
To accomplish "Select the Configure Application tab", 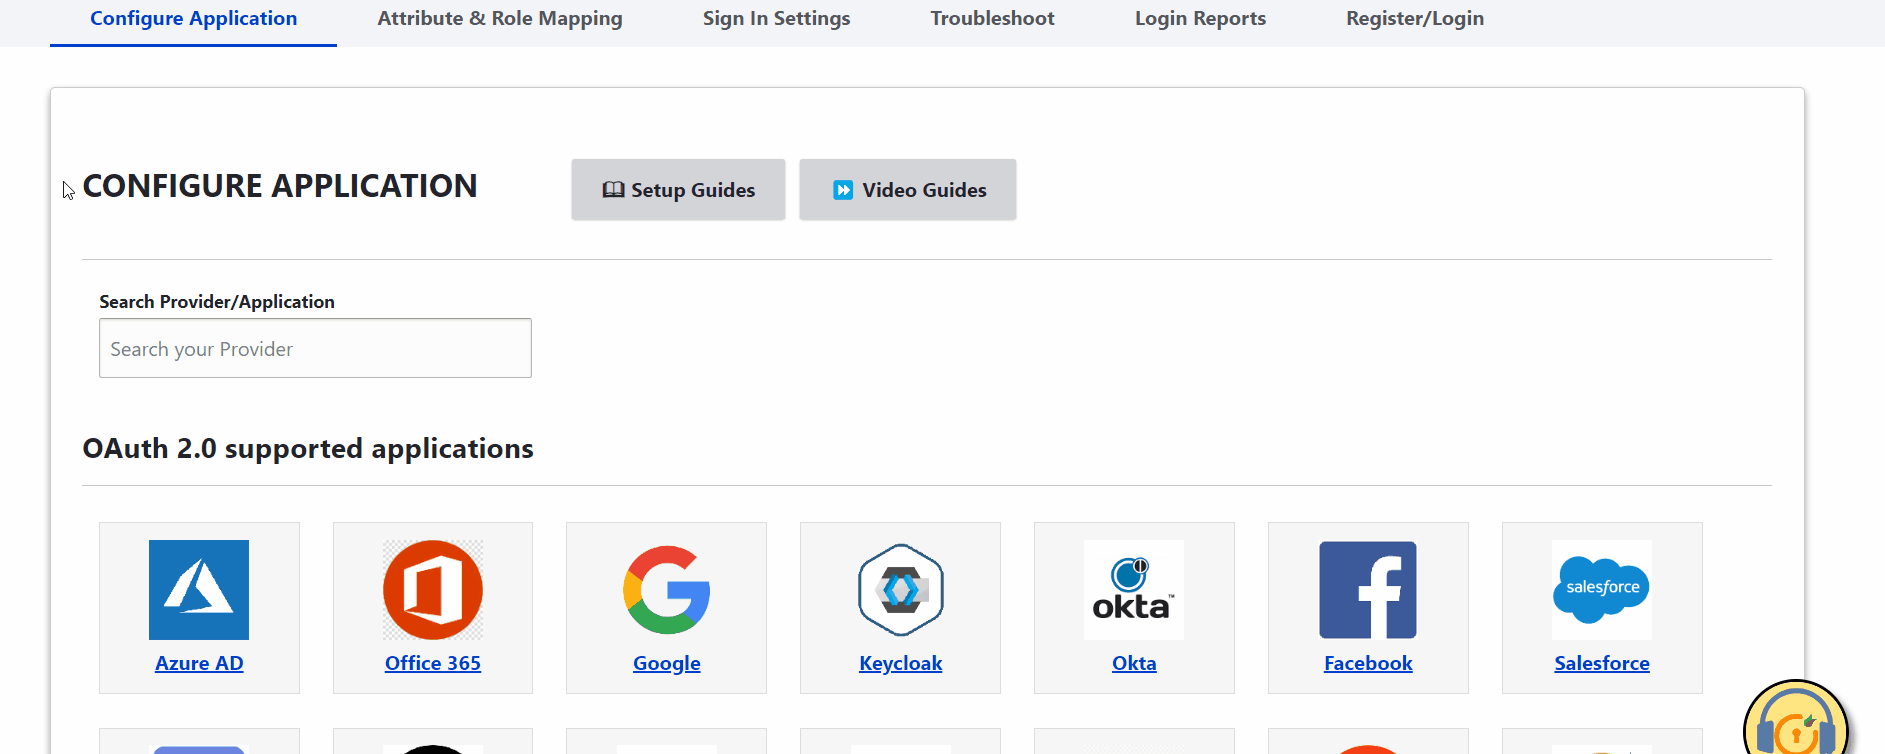I will pyautogui.click(x=193, y=19).
